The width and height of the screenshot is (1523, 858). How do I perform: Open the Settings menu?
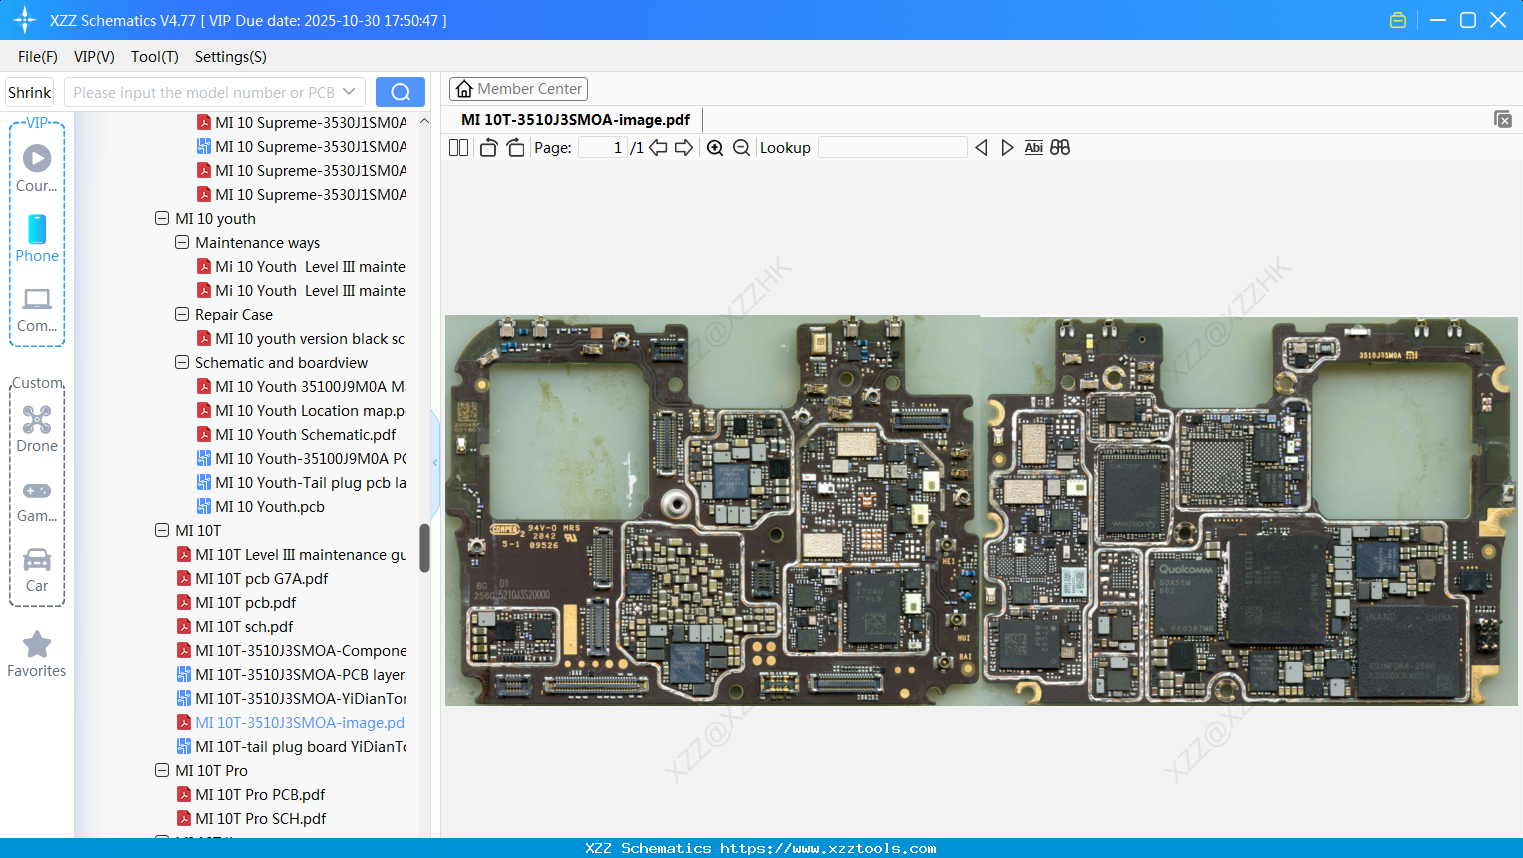tap(230, 57)
